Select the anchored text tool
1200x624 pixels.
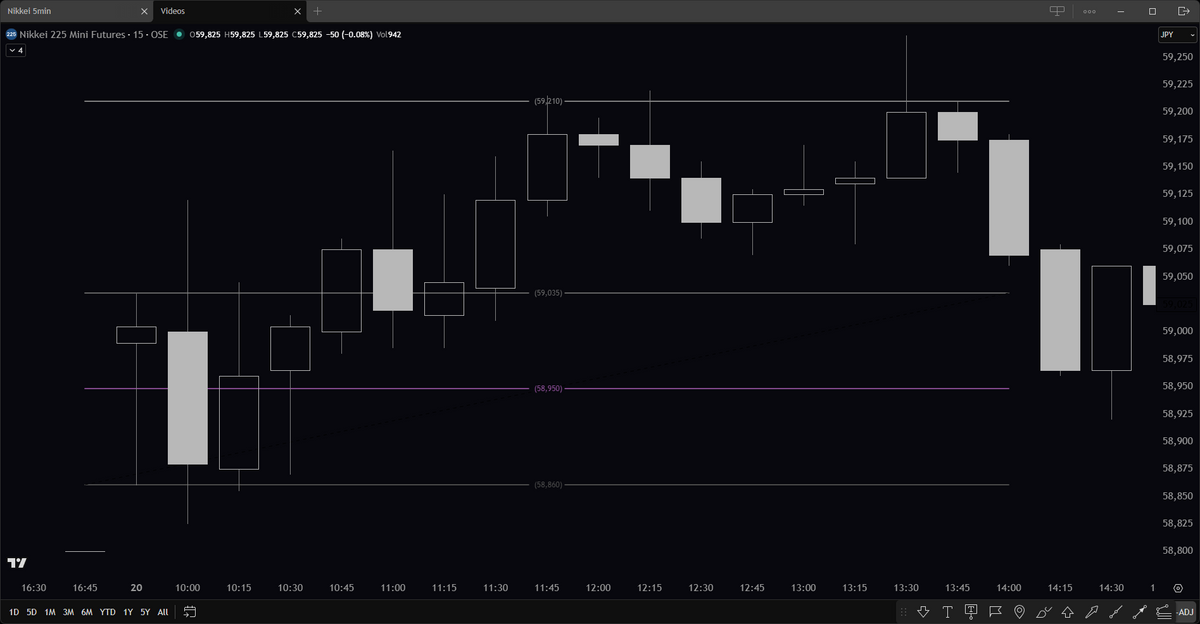click(971, 612)
